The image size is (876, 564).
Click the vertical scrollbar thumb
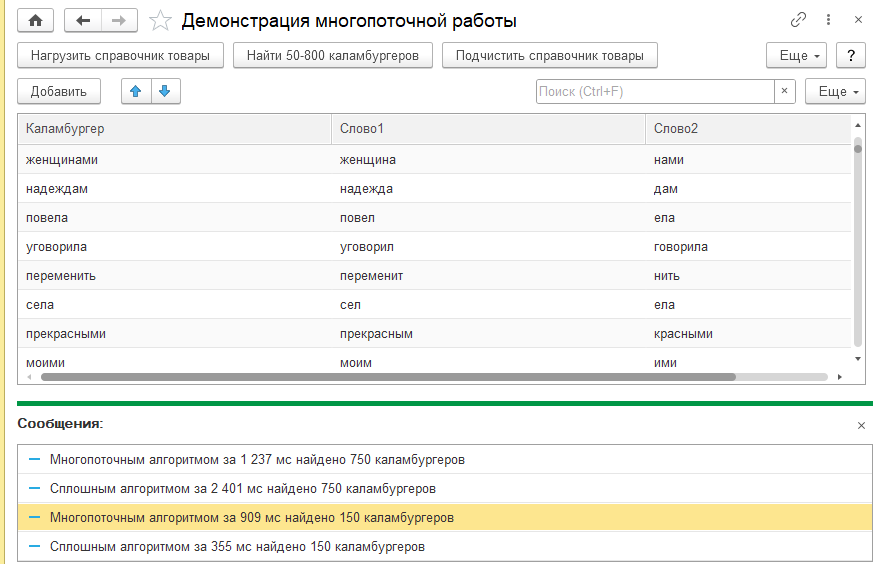[858, 149]
